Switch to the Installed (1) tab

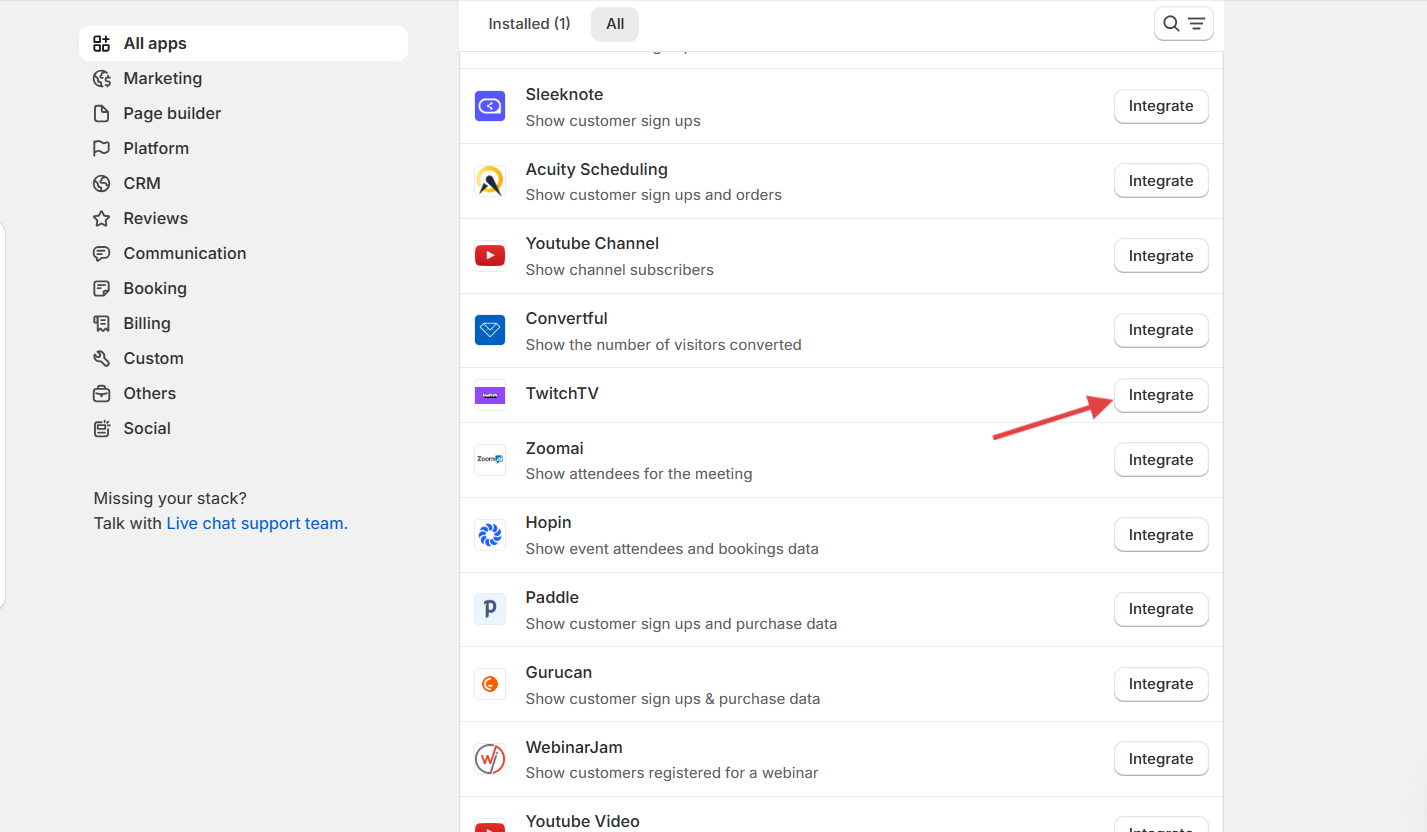pos(529,24)
